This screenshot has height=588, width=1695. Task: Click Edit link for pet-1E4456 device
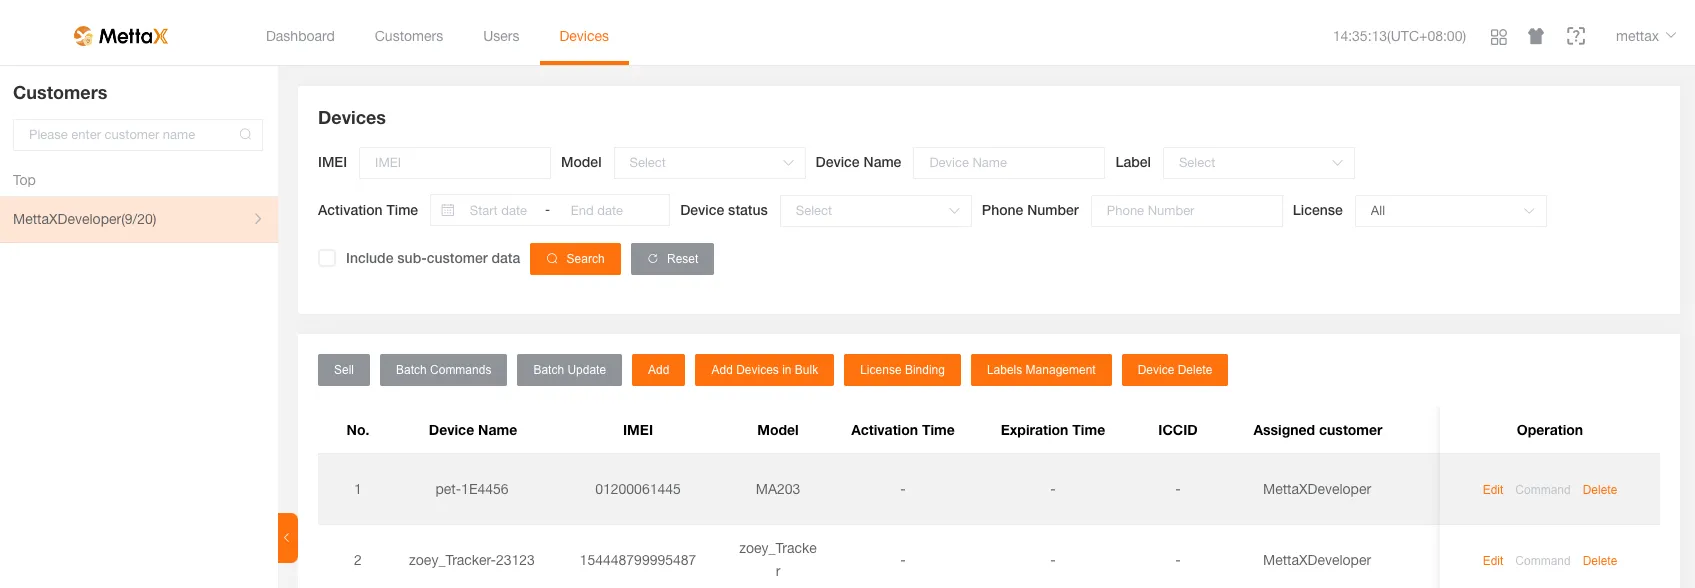point(1492,490)
